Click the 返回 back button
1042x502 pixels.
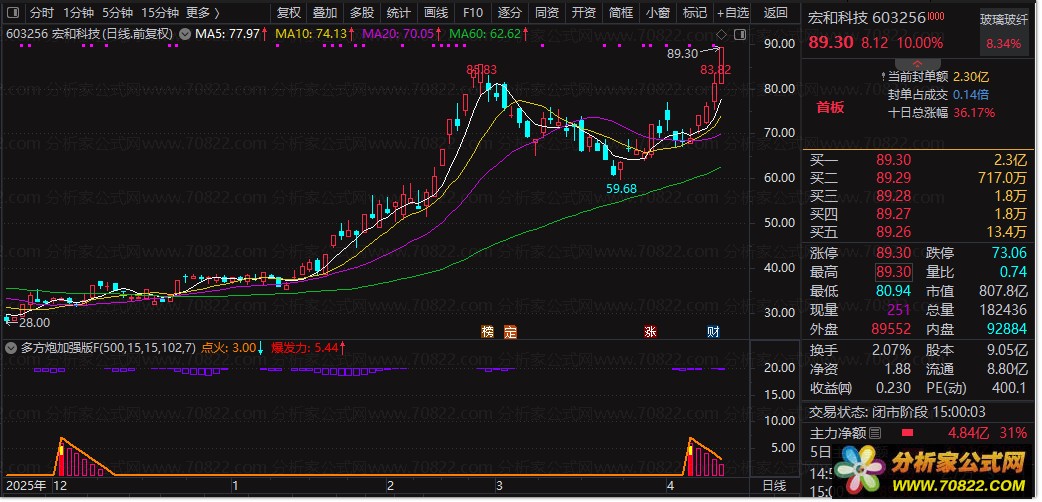tap(775, 13)
